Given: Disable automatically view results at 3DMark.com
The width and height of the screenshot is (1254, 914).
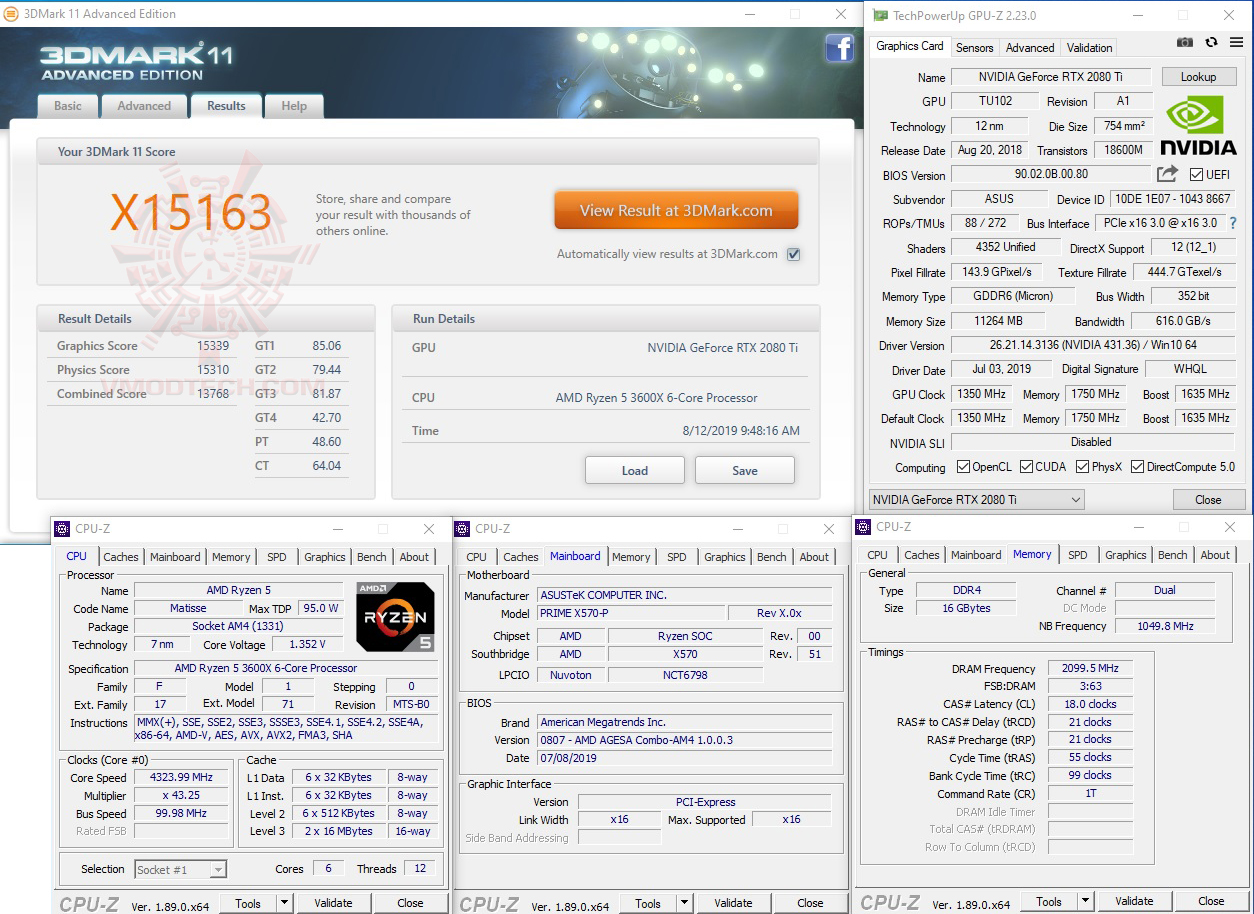Looking at the screenshot, I should pyautogui.click(x=793, y=254).
